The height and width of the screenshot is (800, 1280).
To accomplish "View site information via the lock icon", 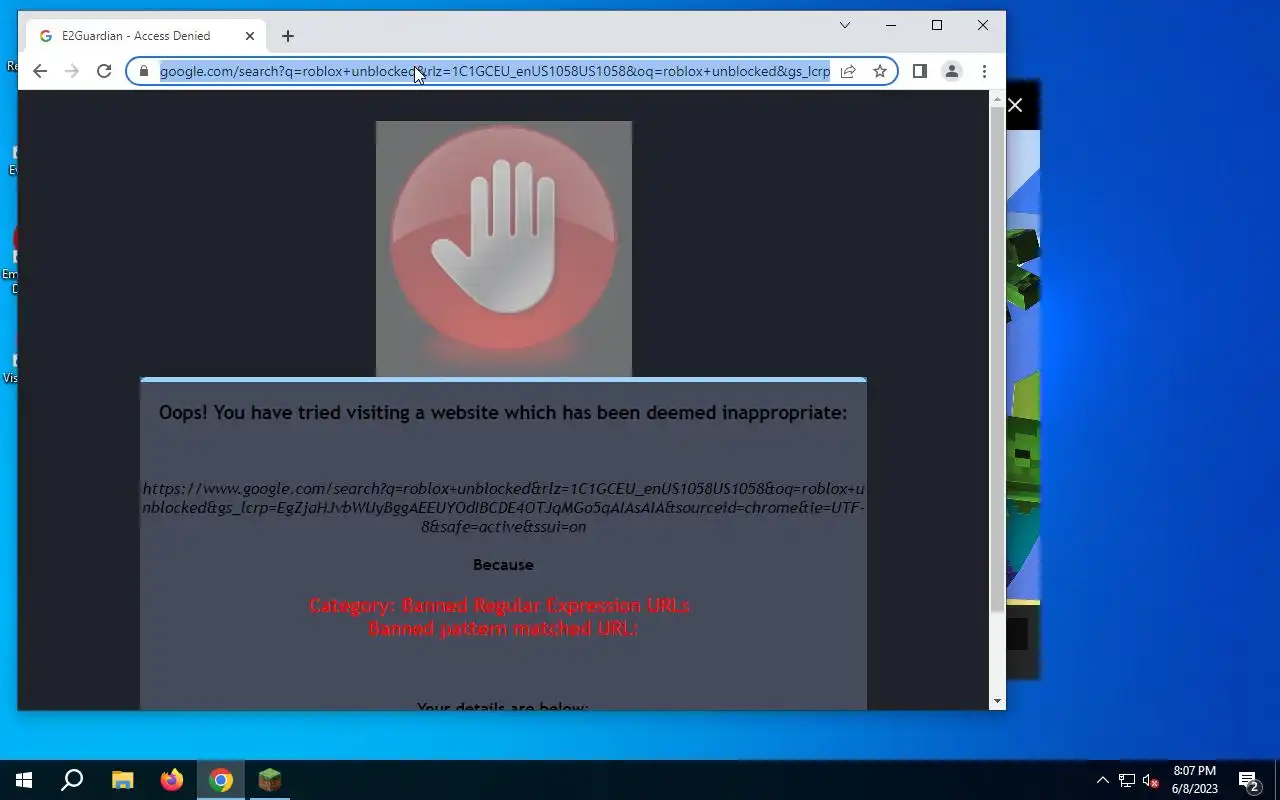I will coord(143,71).
